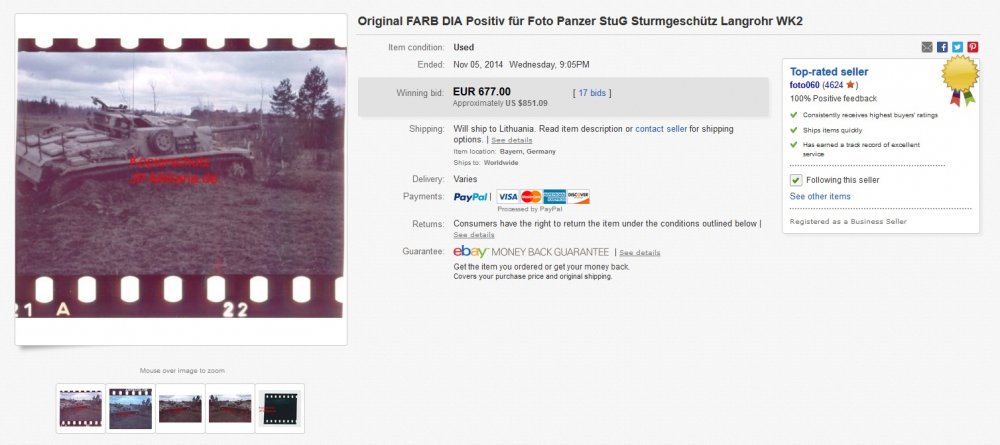
Task: Expand returns See details link
Action: click(474, 235)
